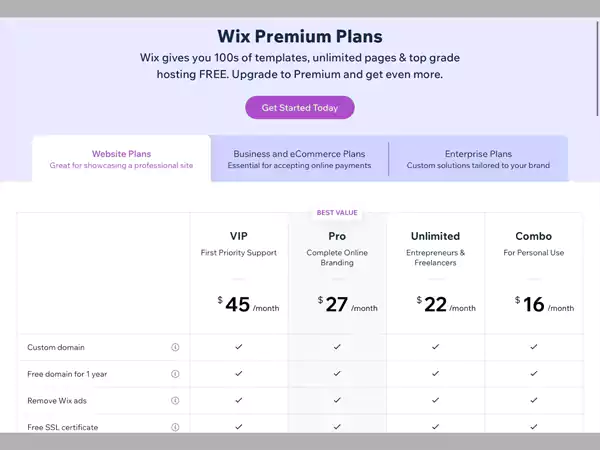Click the Combo checkmark in Free domain row

pyautogui.click(x=534, y=373)
